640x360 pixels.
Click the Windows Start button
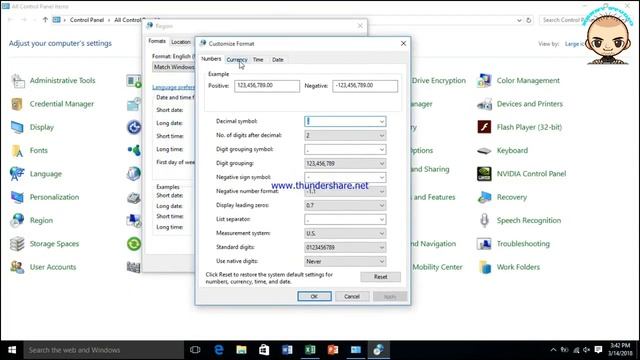click(12, 350)
